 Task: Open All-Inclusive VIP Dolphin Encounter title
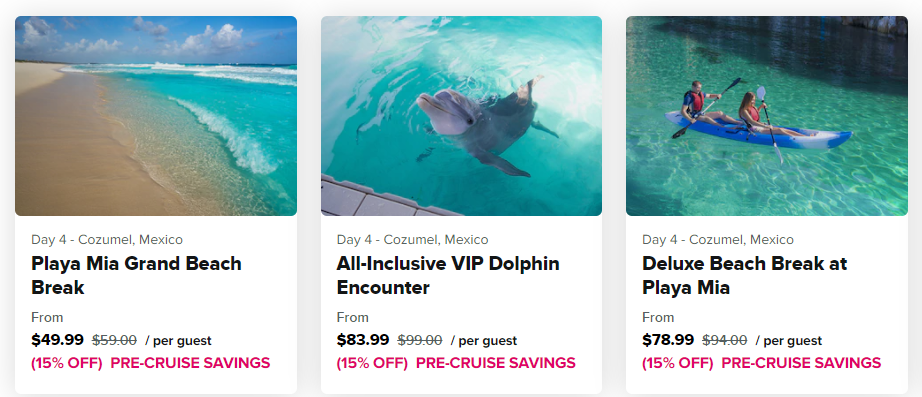click(x=448, y=275)
